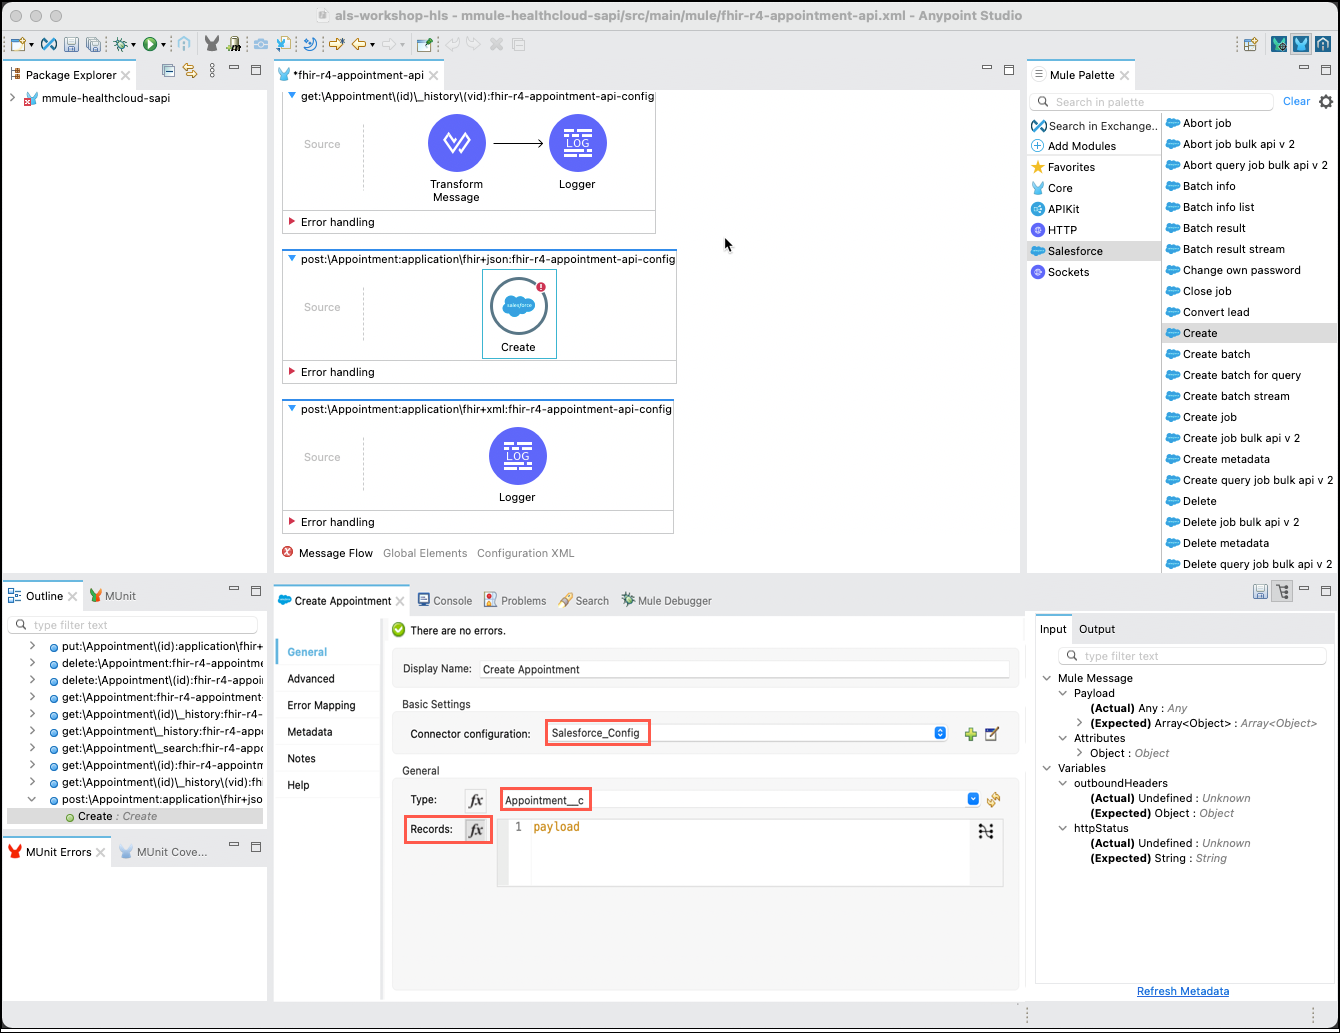Expand the Expected Array<Object> payload node
Viewport: 1340px width, 1033px height.
tap(1079, 723)
